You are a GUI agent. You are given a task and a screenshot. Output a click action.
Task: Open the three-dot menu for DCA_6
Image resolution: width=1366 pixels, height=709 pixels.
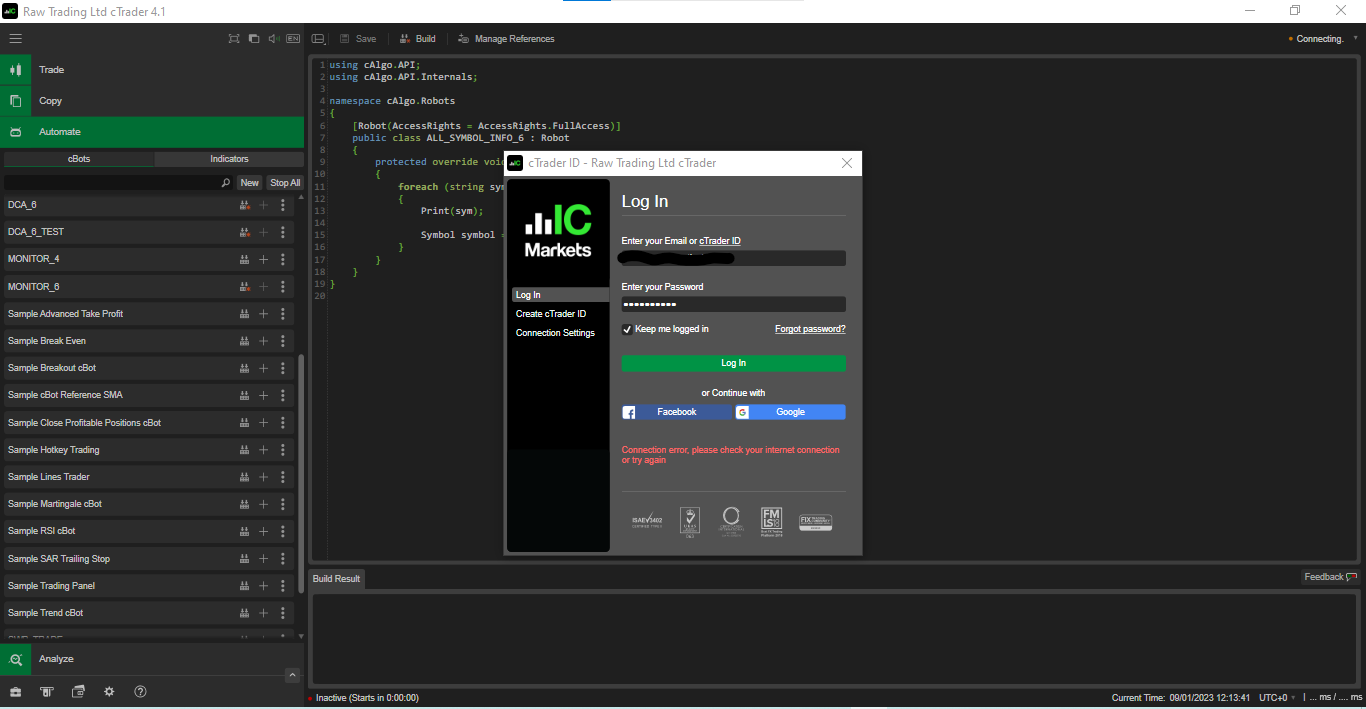pyautogui.click(x=283, y=205)
